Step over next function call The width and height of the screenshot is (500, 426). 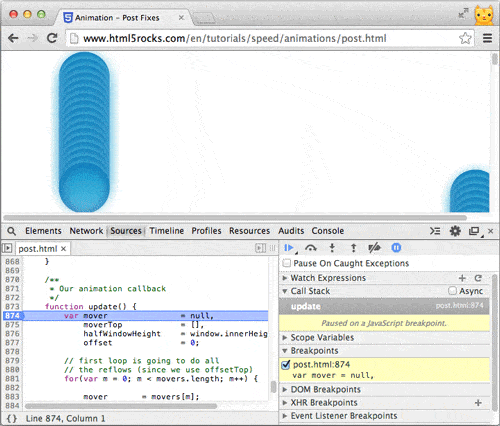point(311,248)
